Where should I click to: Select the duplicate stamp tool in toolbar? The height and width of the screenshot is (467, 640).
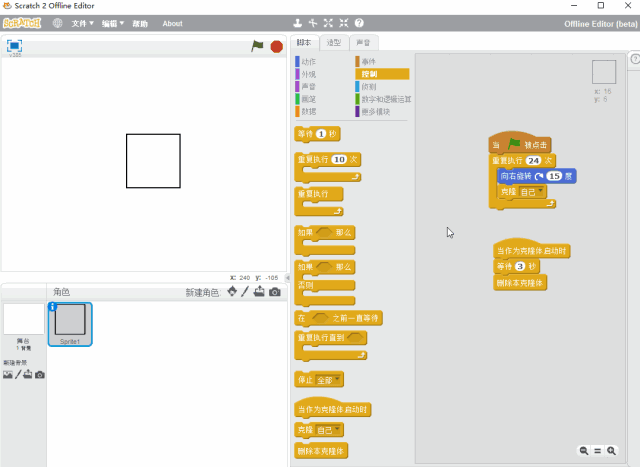(x=297, y=23)
